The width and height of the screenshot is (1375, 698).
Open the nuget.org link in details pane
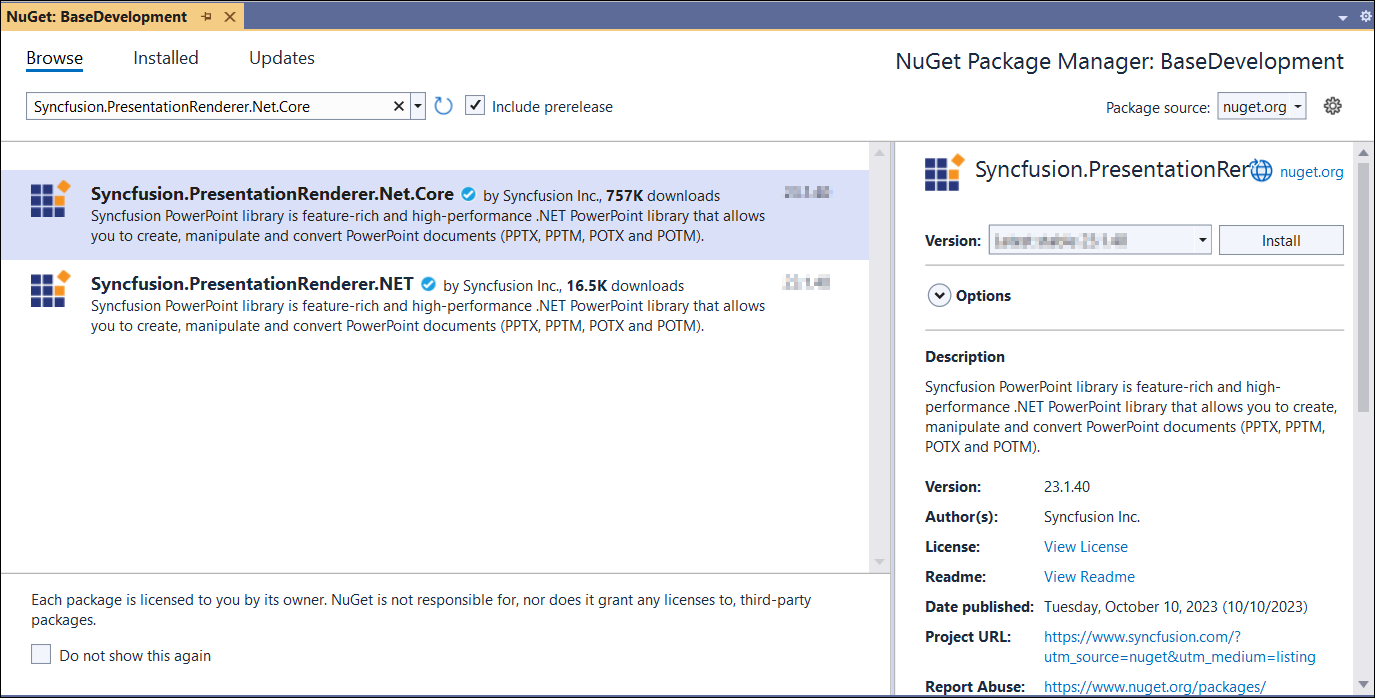click(x=1312, y=172)
